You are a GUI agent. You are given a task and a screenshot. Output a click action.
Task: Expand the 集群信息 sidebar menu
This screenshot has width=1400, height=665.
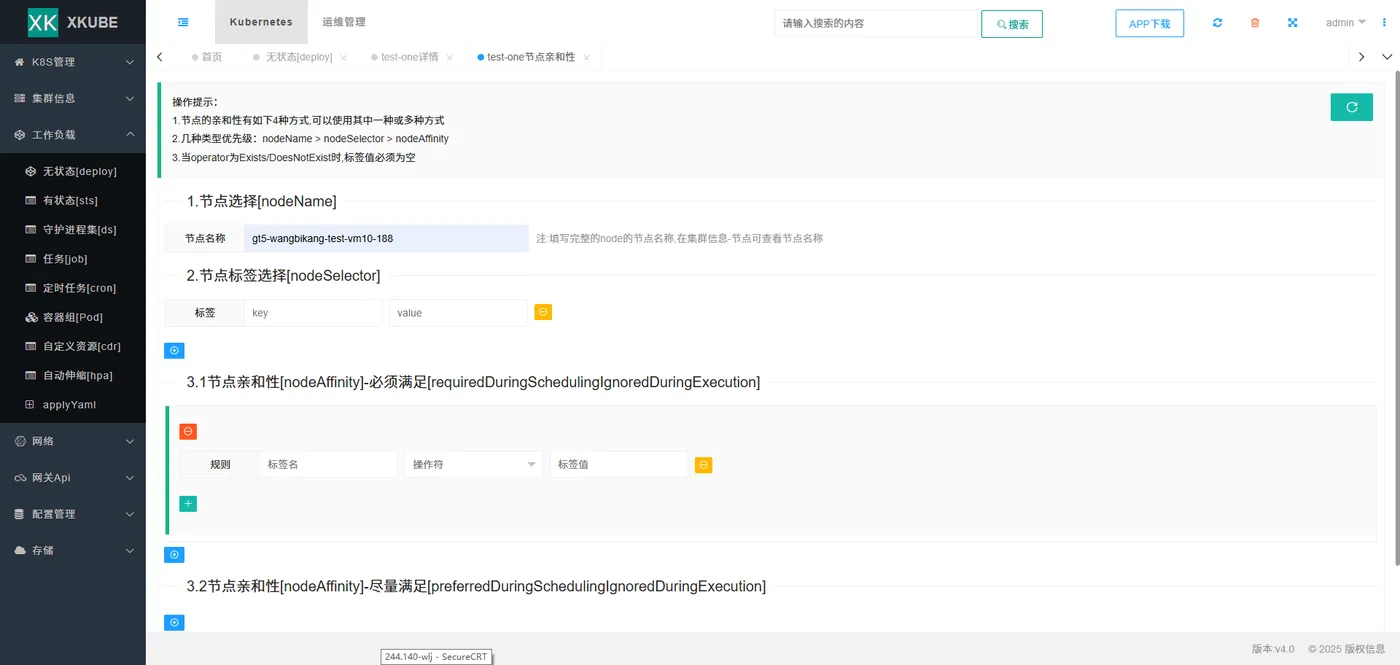point(73,98)
